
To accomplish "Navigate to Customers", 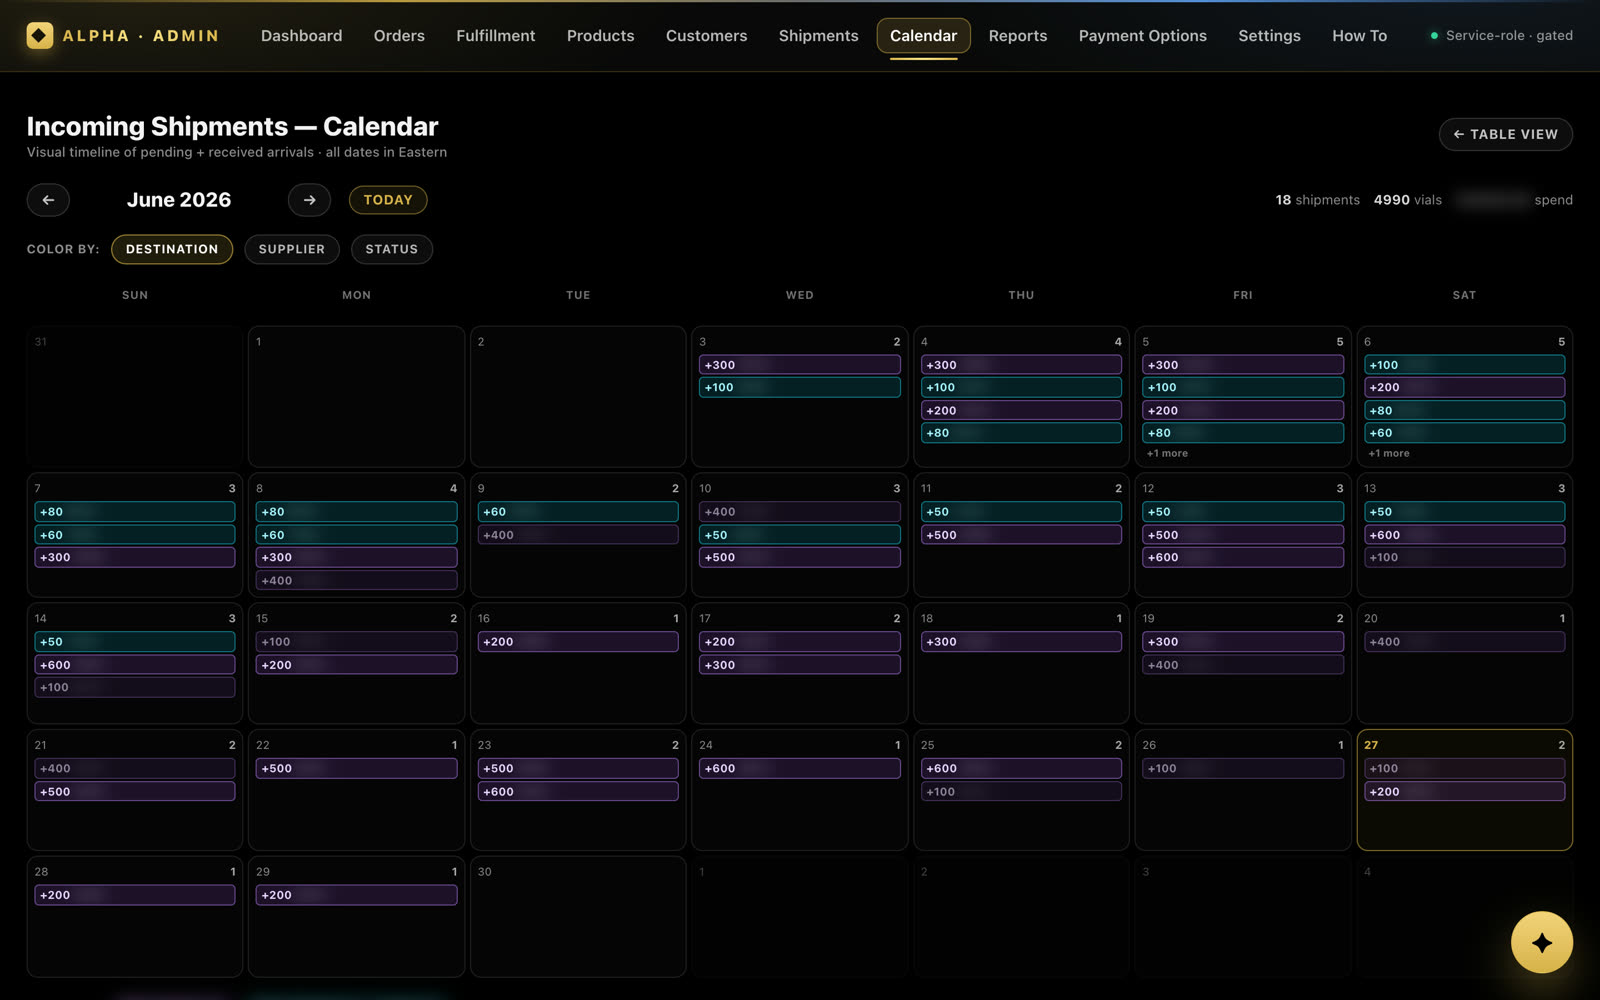I will pyautogui.click(x=706, y=36).
